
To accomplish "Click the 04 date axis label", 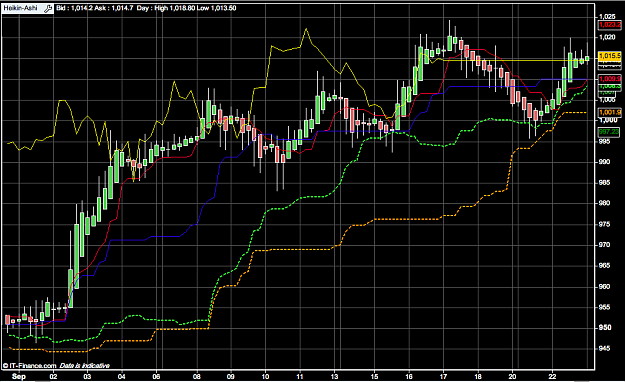I will pyautogui.click(x=122, y=376).
